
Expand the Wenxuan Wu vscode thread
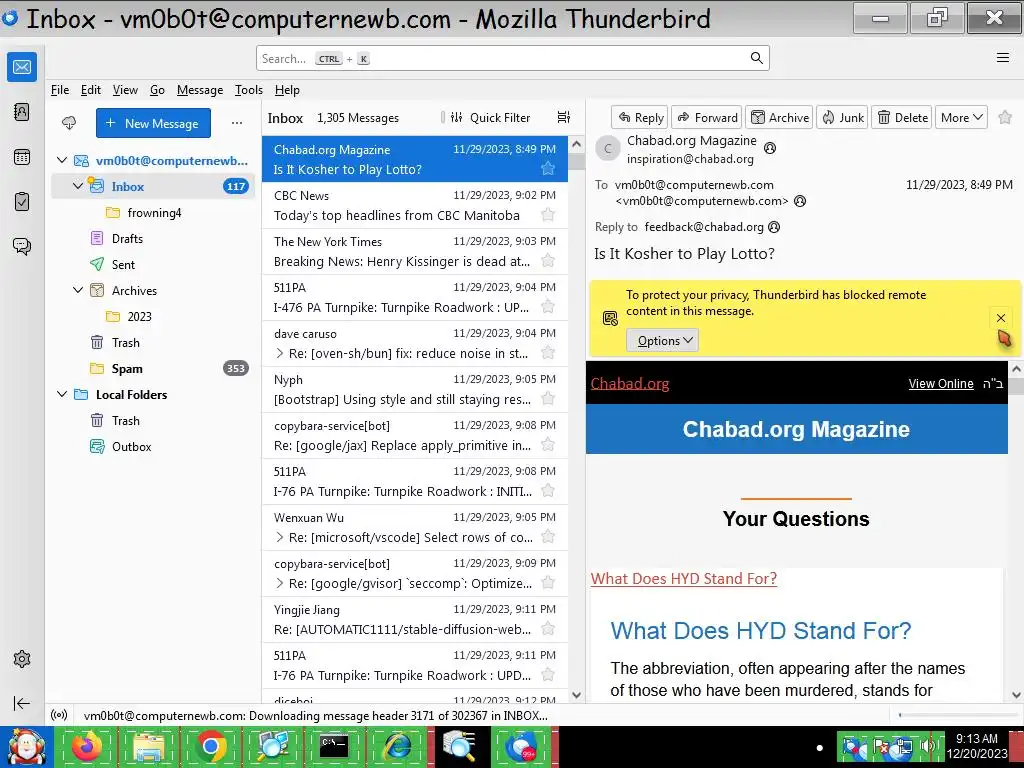point(280,537)
